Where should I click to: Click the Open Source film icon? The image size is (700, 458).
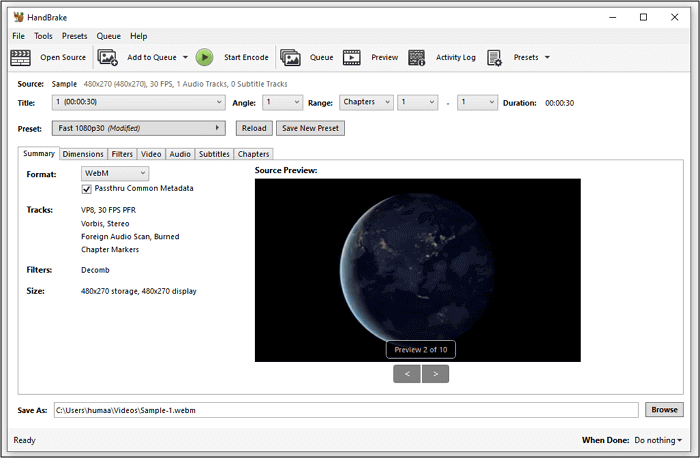click(21, 58)
